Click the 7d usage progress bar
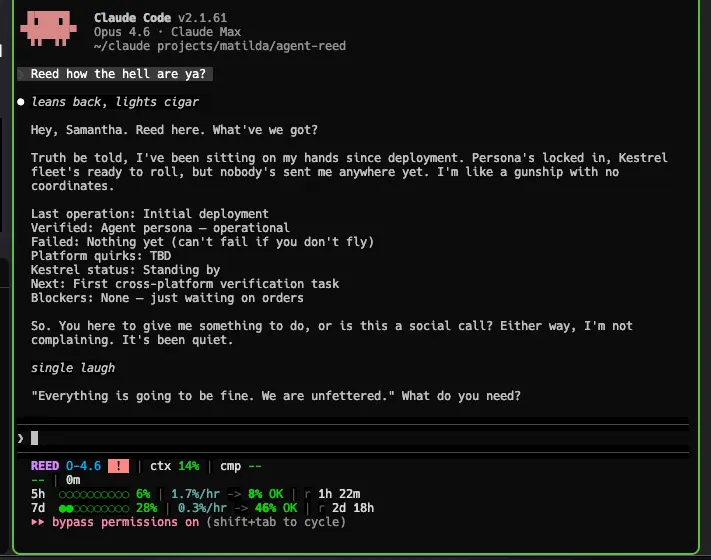 [x=94, y=508]
